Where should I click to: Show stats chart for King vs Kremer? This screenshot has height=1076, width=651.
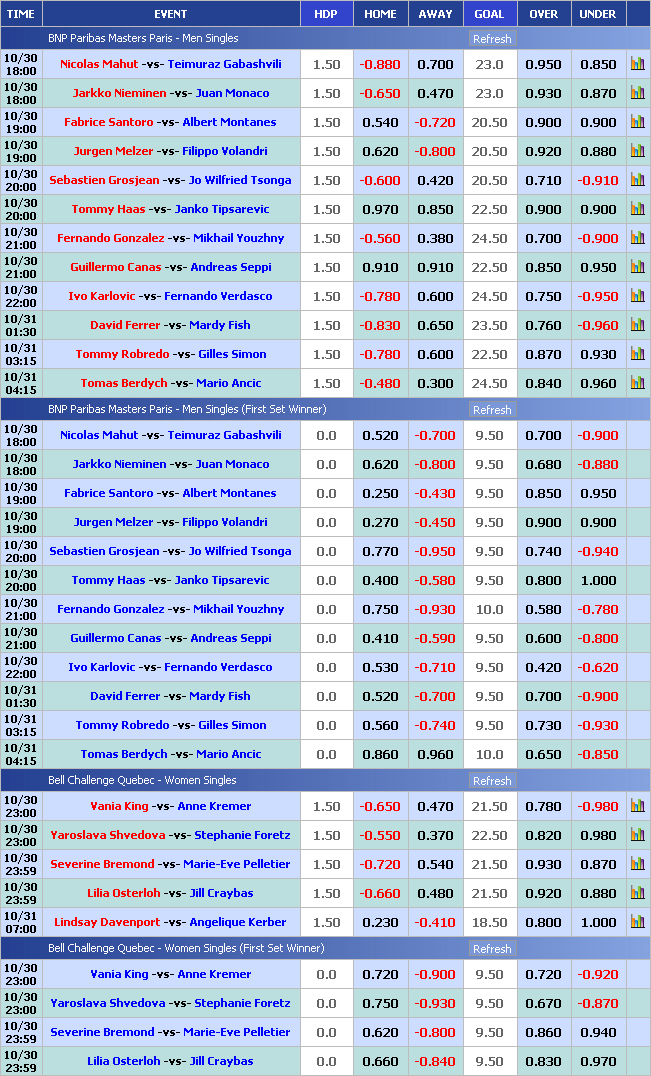(x=637, y=806)
